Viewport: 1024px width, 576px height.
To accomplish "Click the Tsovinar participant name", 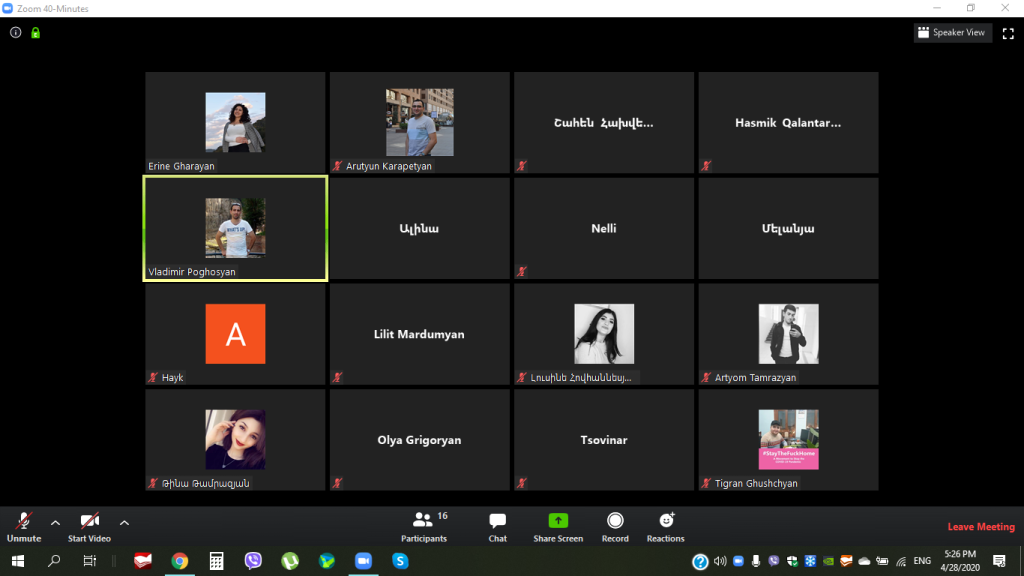I will pos(604,440).
